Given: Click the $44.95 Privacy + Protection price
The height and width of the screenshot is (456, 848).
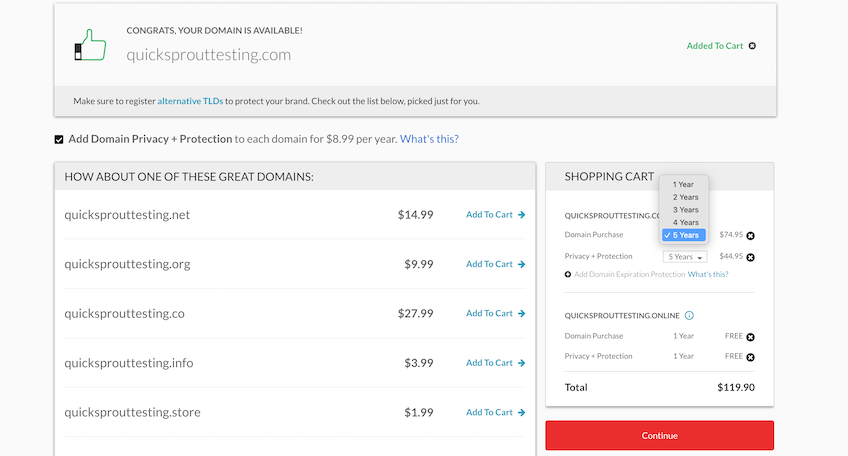Looking at the screenshot, I should 731,256.
